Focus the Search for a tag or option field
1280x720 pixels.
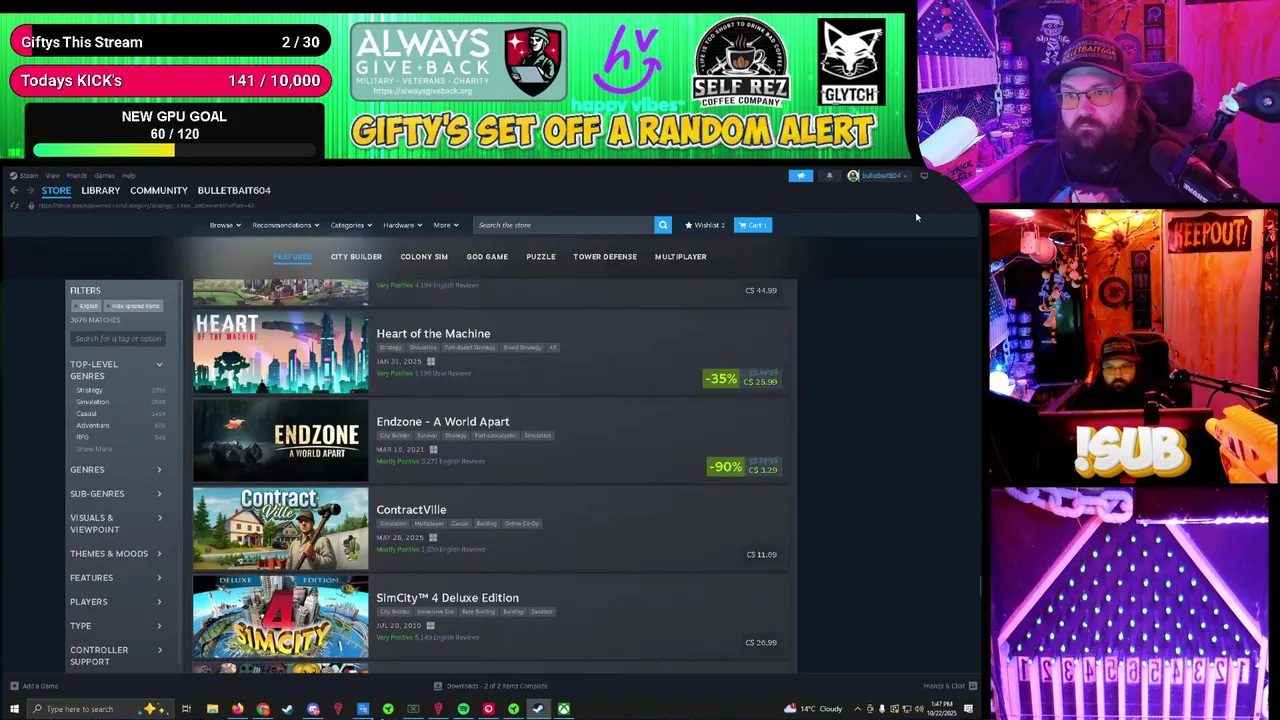coord(117,339)
